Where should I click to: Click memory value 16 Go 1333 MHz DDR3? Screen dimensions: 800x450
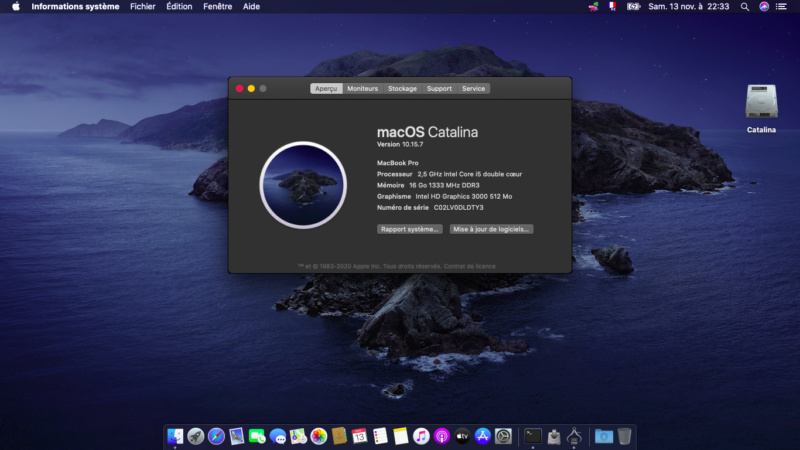[x=444, y=185]
